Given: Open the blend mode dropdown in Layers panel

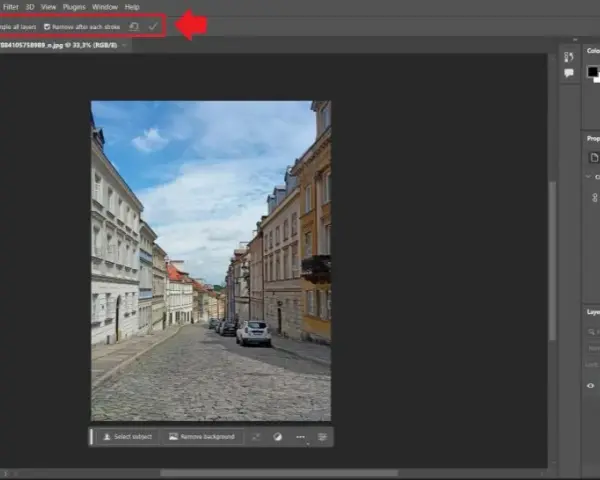Looking at the screenshot, I should (x=593, y=348).
